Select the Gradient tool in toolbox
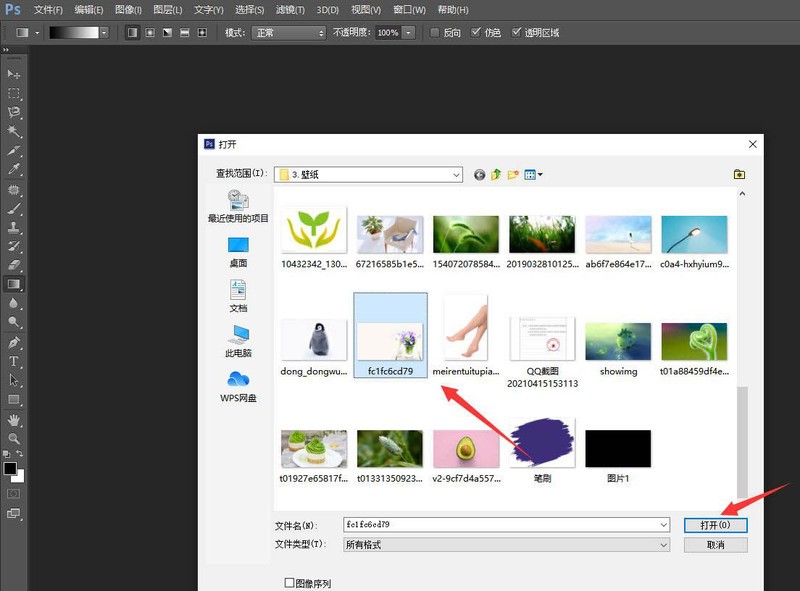Image resolution: width=800 pixels, height=591 pixels. tap(14, 284)
